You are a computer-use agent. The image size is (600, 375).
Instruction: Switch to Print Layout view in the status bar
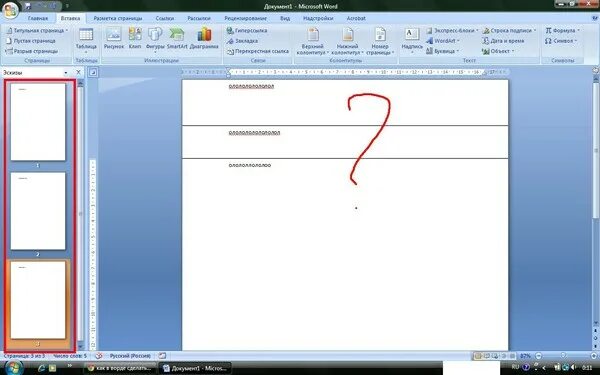pos(478,356)
